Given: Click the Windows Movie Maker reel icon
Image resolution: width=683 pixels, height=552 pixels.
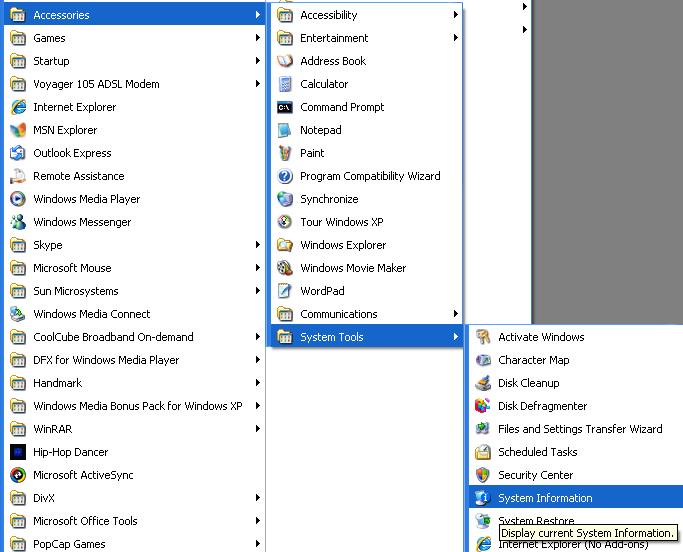Looking at the screenshot, I should coord(285,268).
